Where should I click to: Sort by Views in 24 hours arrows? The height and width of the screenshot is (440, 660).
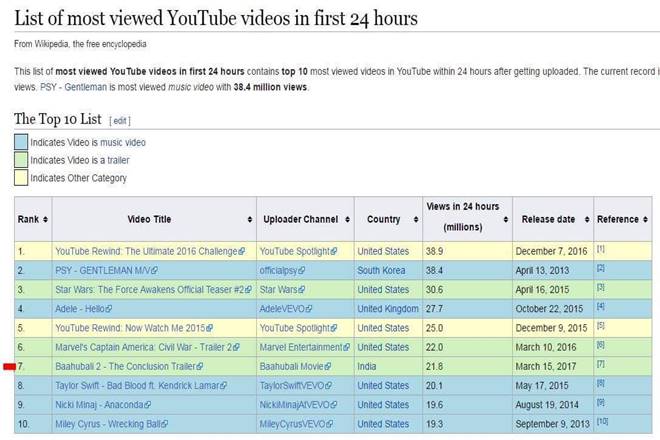505,220
